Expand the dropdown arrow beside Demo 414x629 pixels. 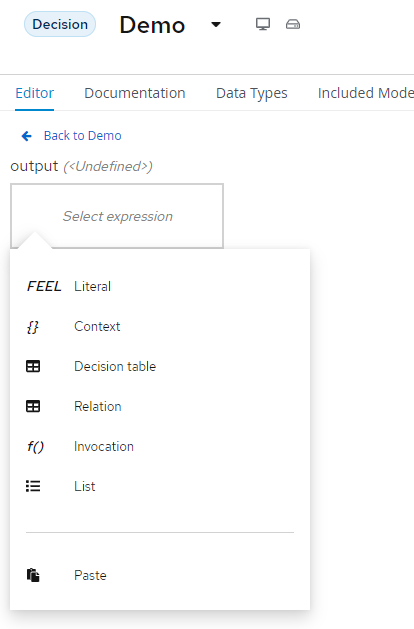(216, 25)
